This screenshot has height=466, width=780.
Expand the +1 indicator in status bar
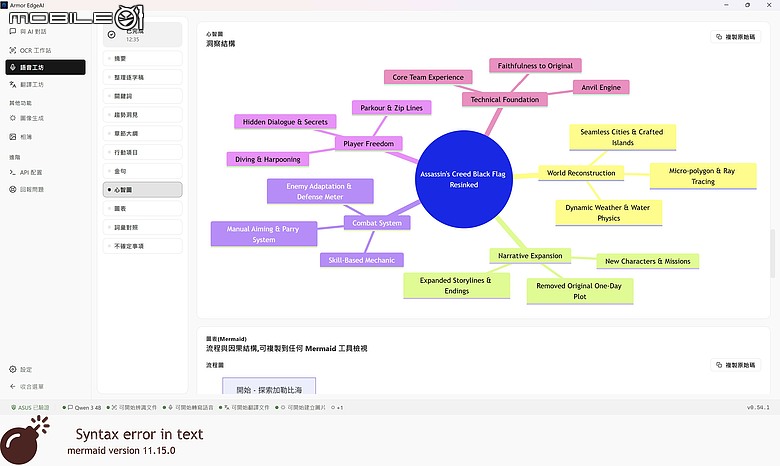tap(337, 407)
